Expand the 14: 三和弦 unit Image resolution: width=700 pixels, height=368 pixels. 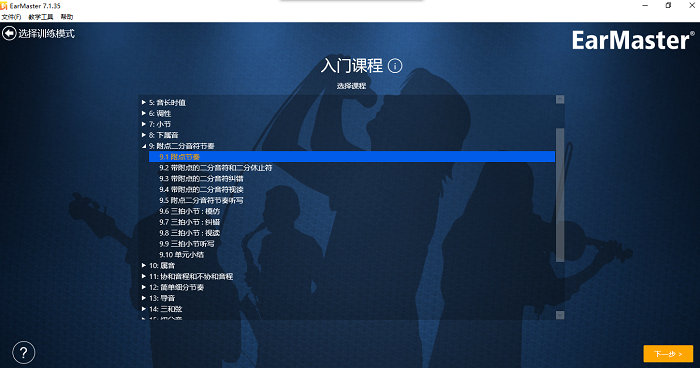pos(144,309)
